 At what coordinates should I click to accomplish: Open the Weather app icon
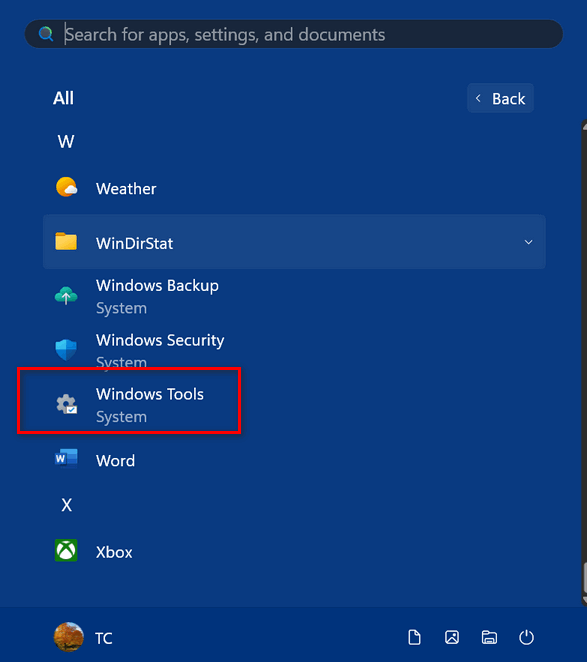pyautogui.click(x=66, y=187)
